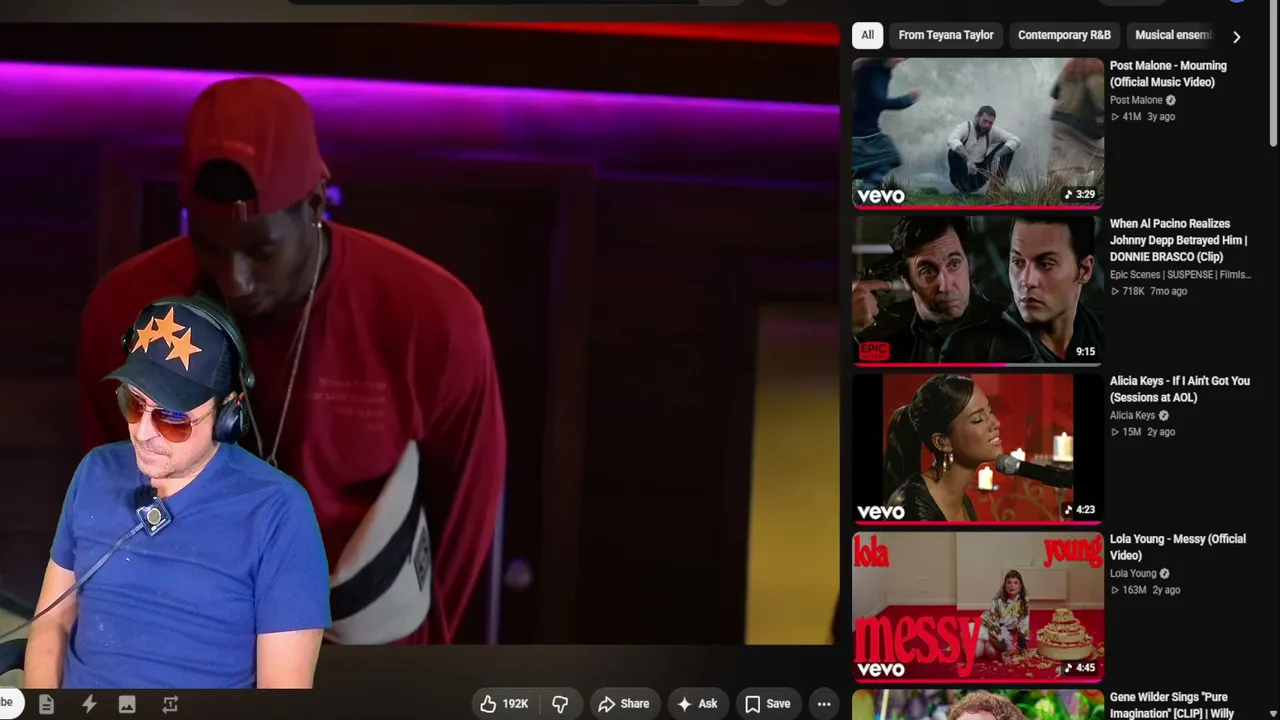Click title "Gene Wilder Sings Pure Imagination"
Image resolution: width=1280 pixels, height=720 pixels.
click(x=1172, y=705)
